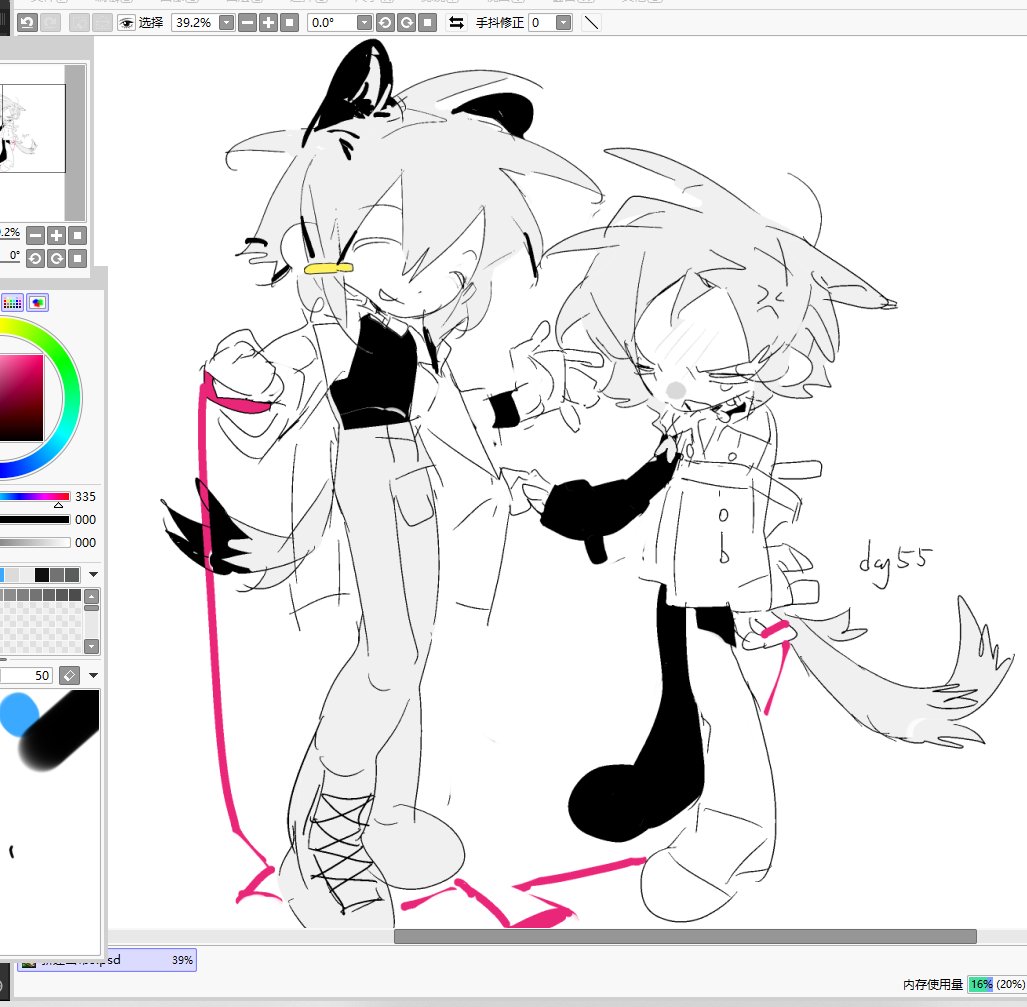Flip the canvas view horizontally

tap(457, 23)
